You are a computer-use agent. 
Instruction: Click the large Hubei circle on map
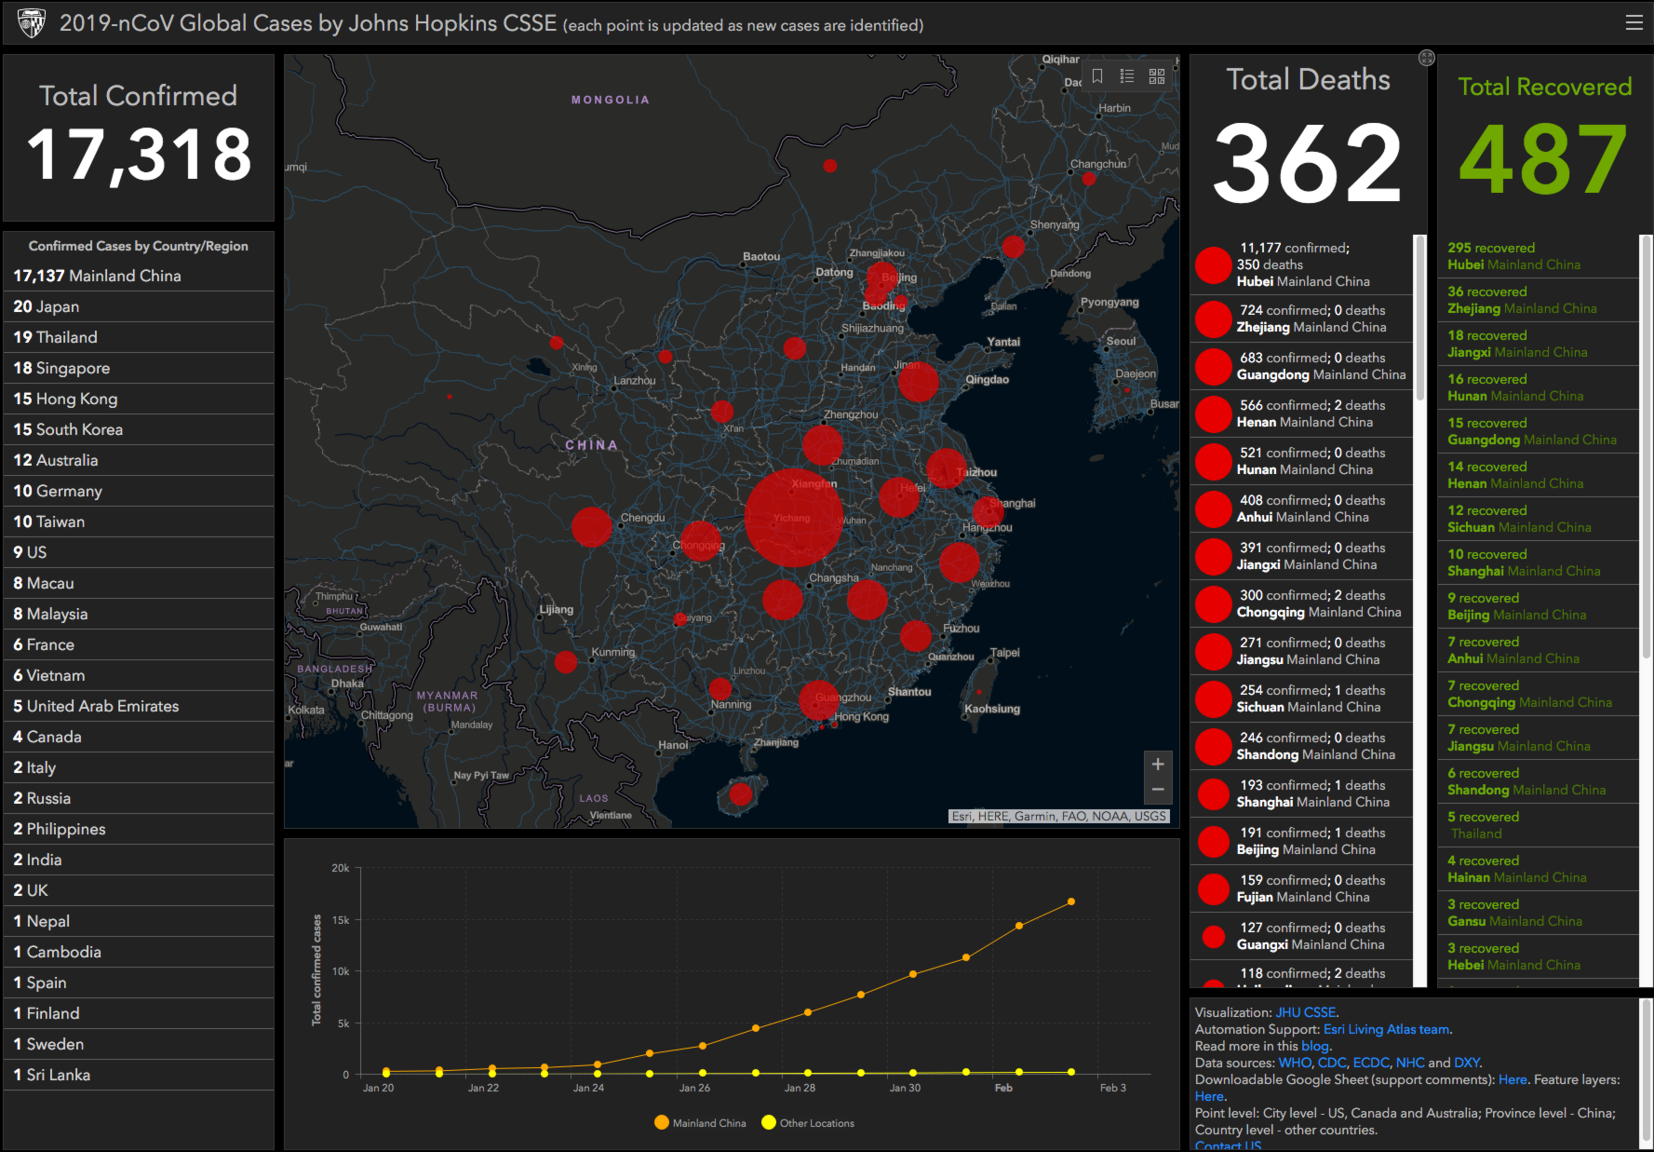[794, 518]
